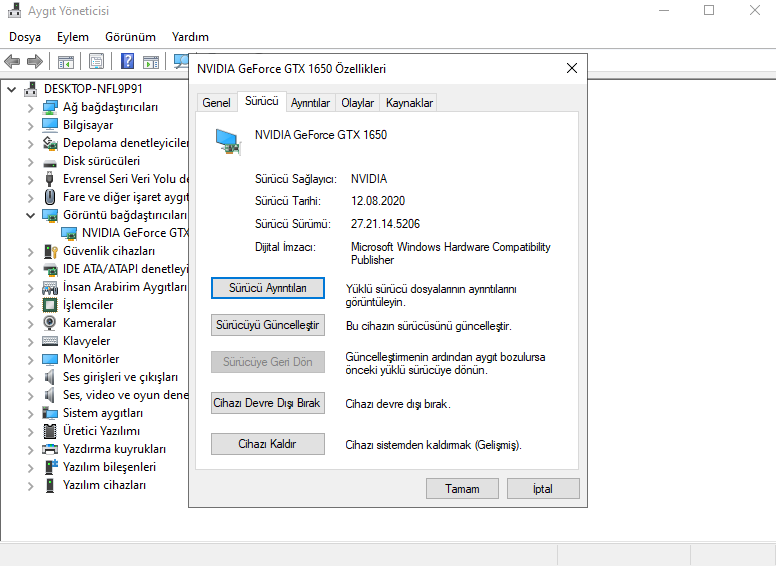Viewport: 776px width, 566px height.
Task: Click the Yazılım bileşenleri icon
Action: click(51, 467)
